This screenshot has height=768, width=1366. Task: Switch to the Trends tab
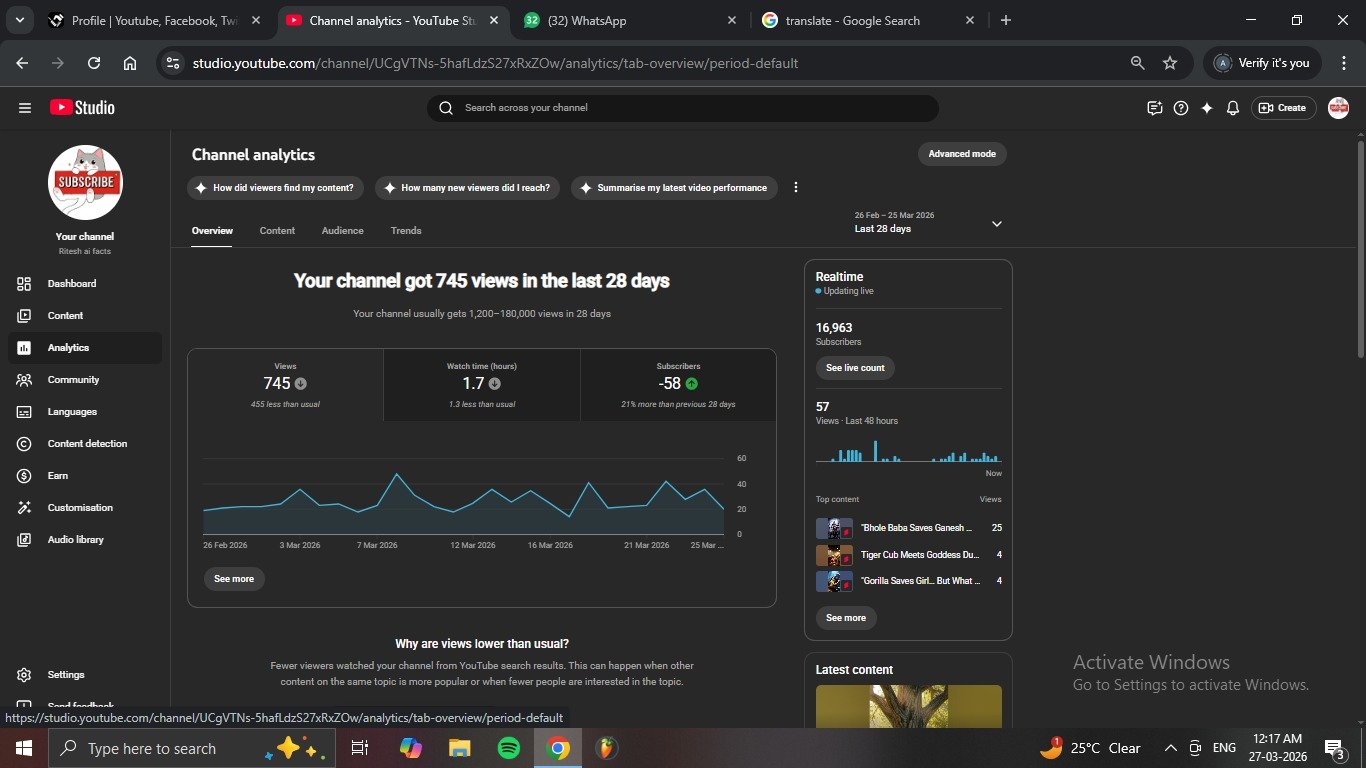[406, 231]
